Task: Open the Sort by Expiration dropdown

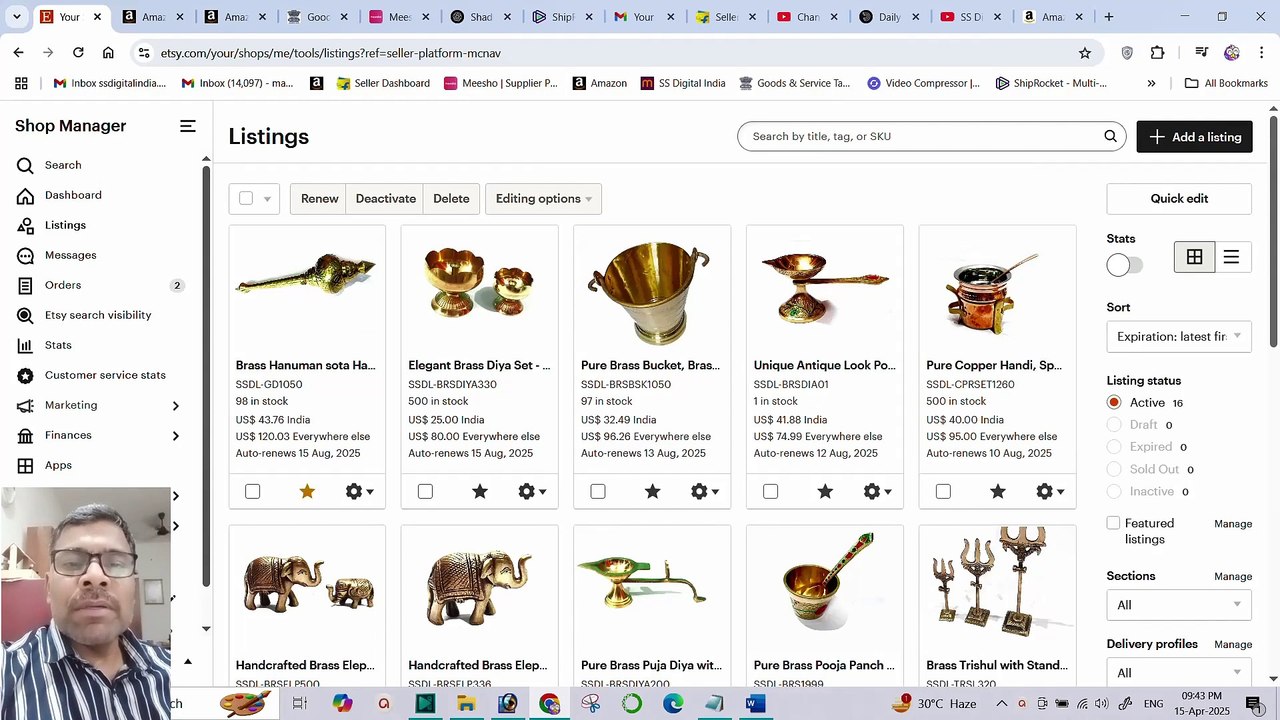Action: pos(1179,337)
